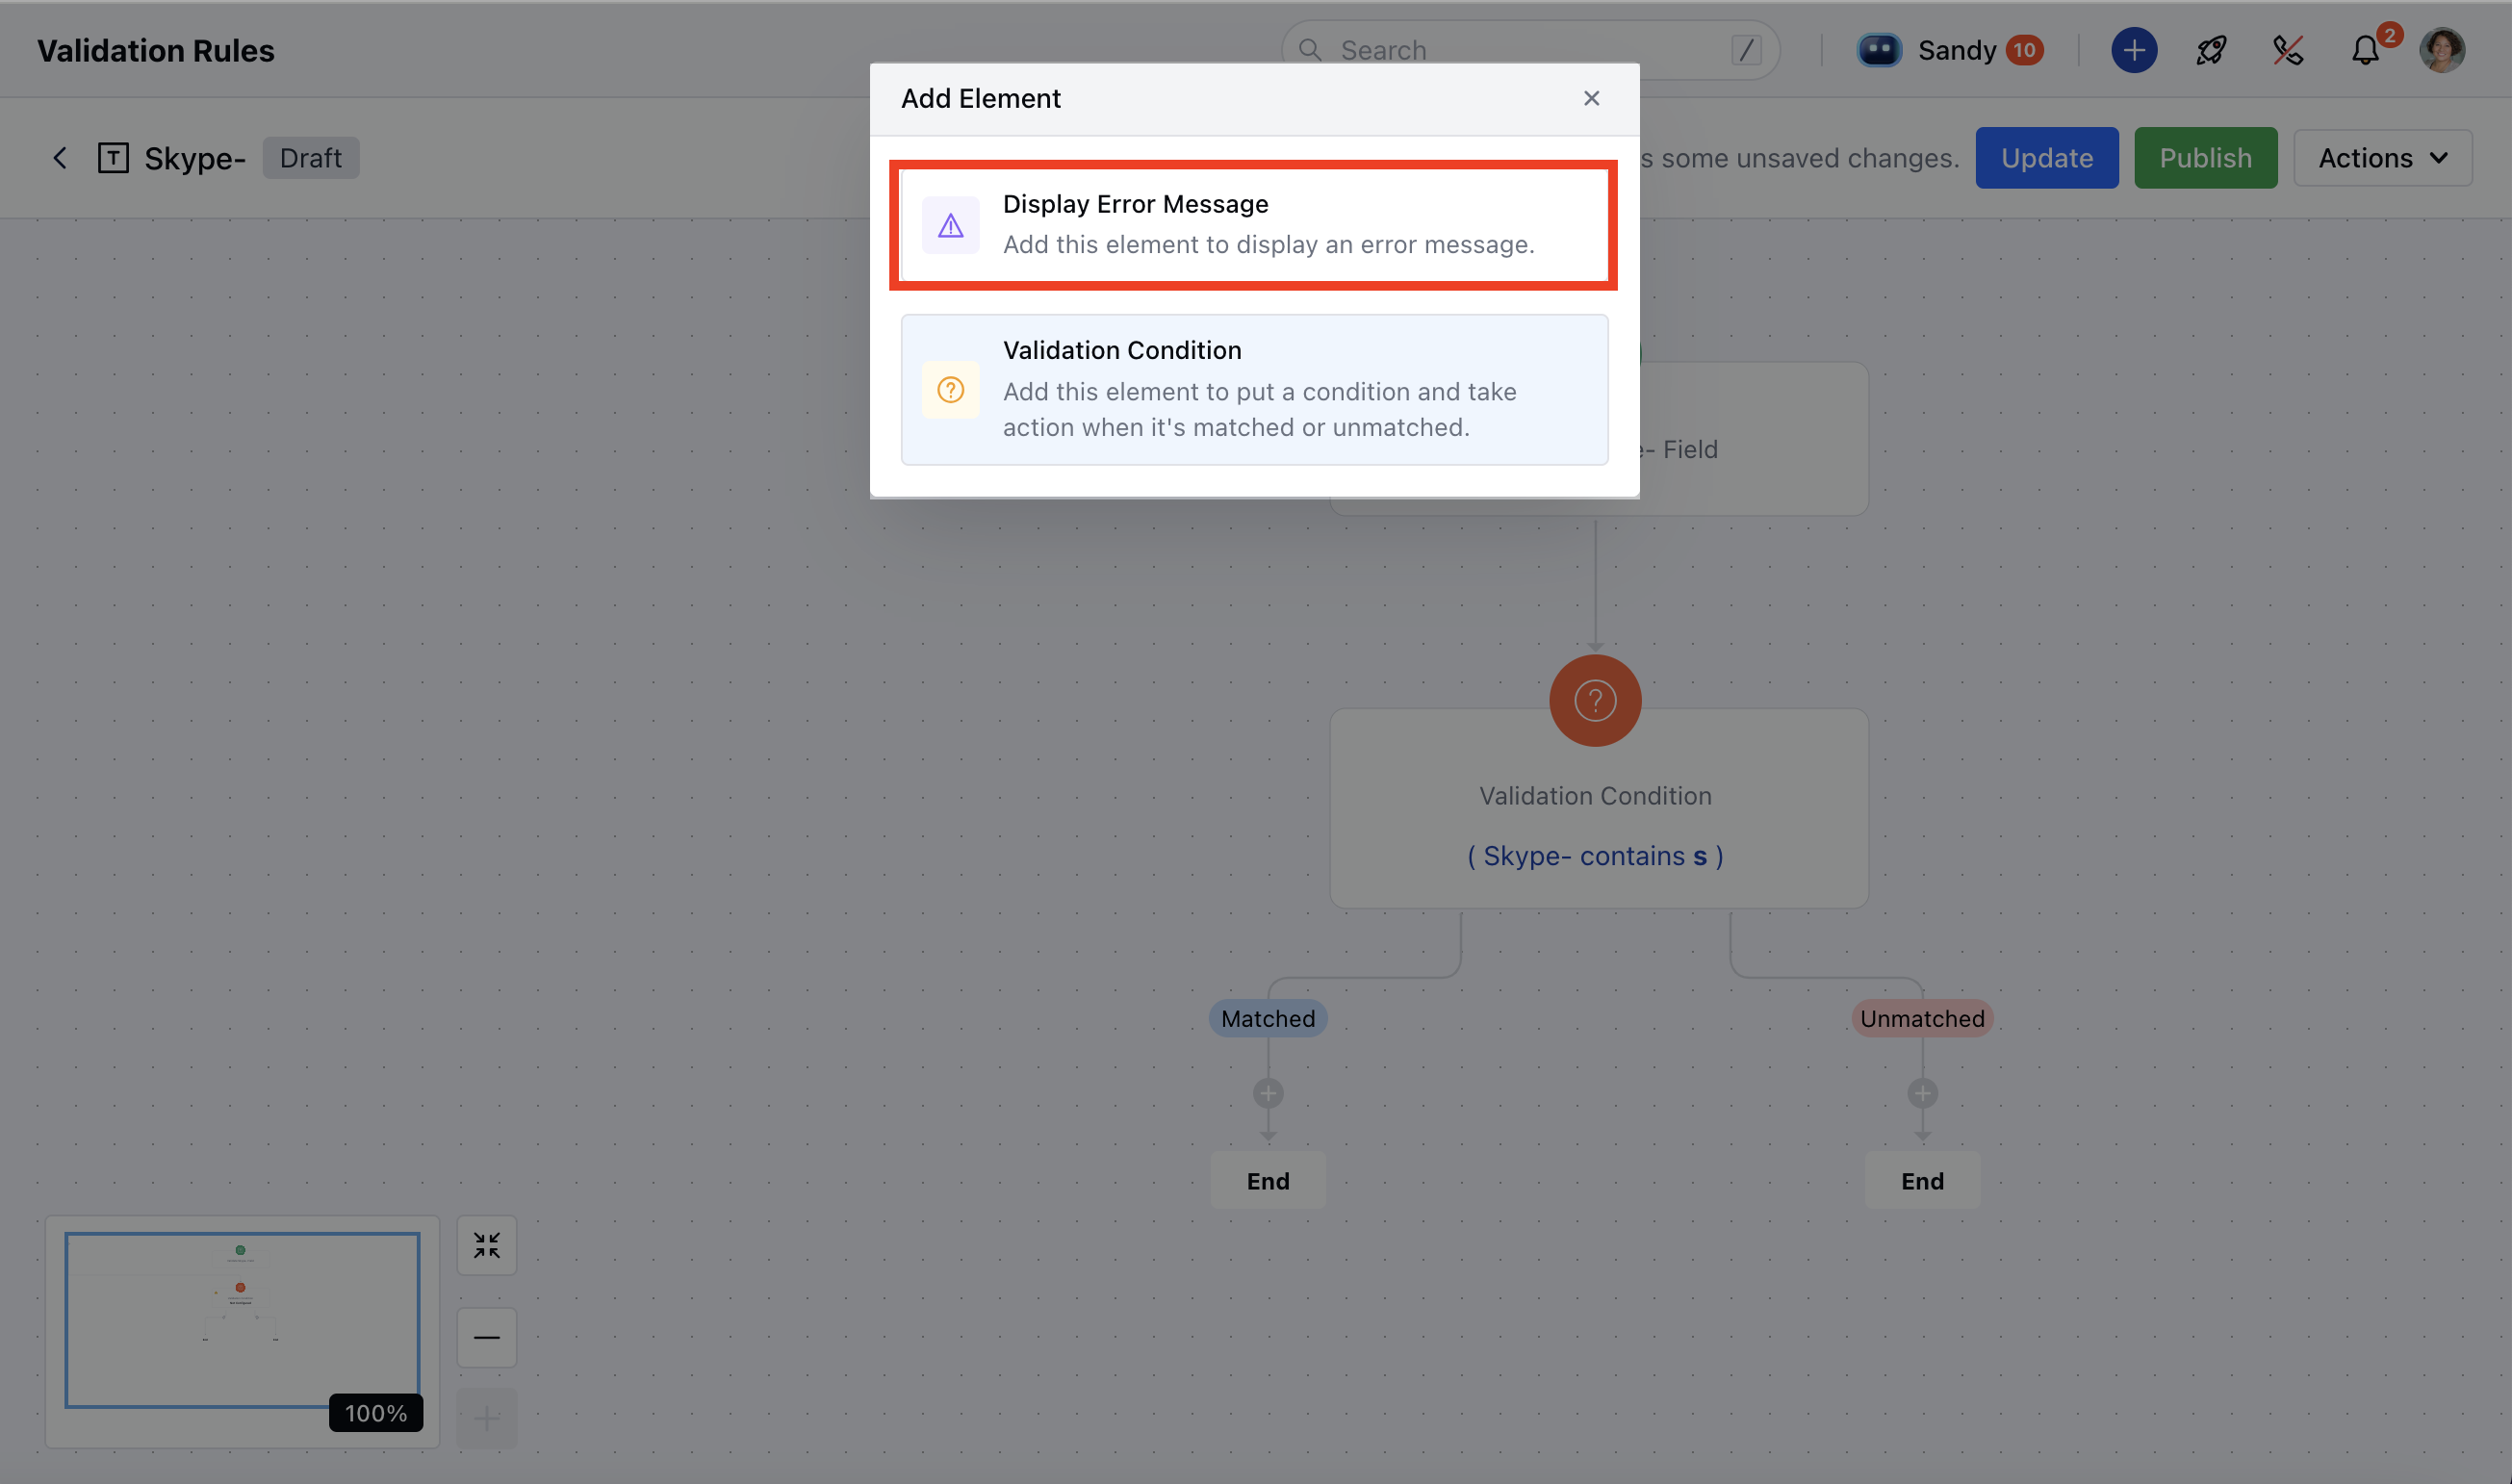
Task: Zoom in with the plus button
Action: coord(487,1418)
